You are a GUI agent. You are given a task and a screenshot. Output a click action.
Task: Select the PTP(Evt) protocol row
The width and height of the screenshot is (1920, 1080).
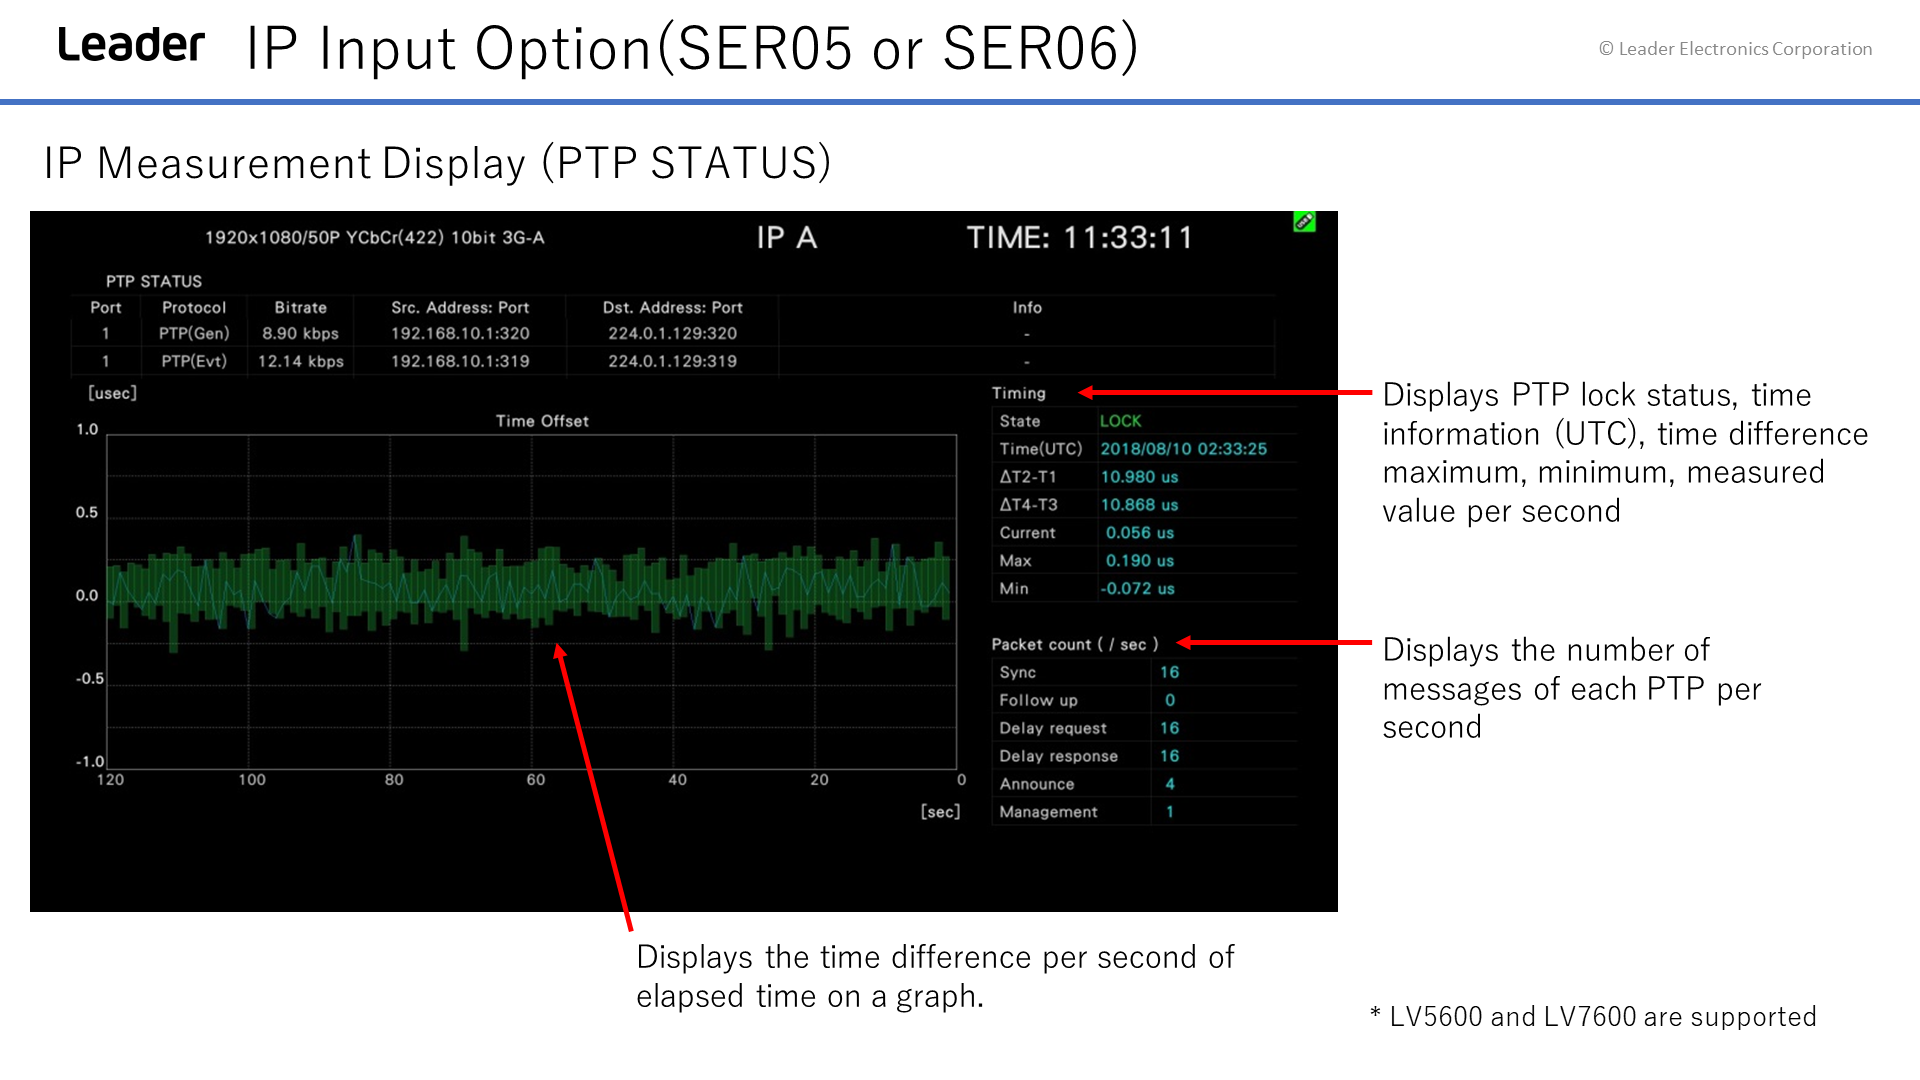pos(672,361)
